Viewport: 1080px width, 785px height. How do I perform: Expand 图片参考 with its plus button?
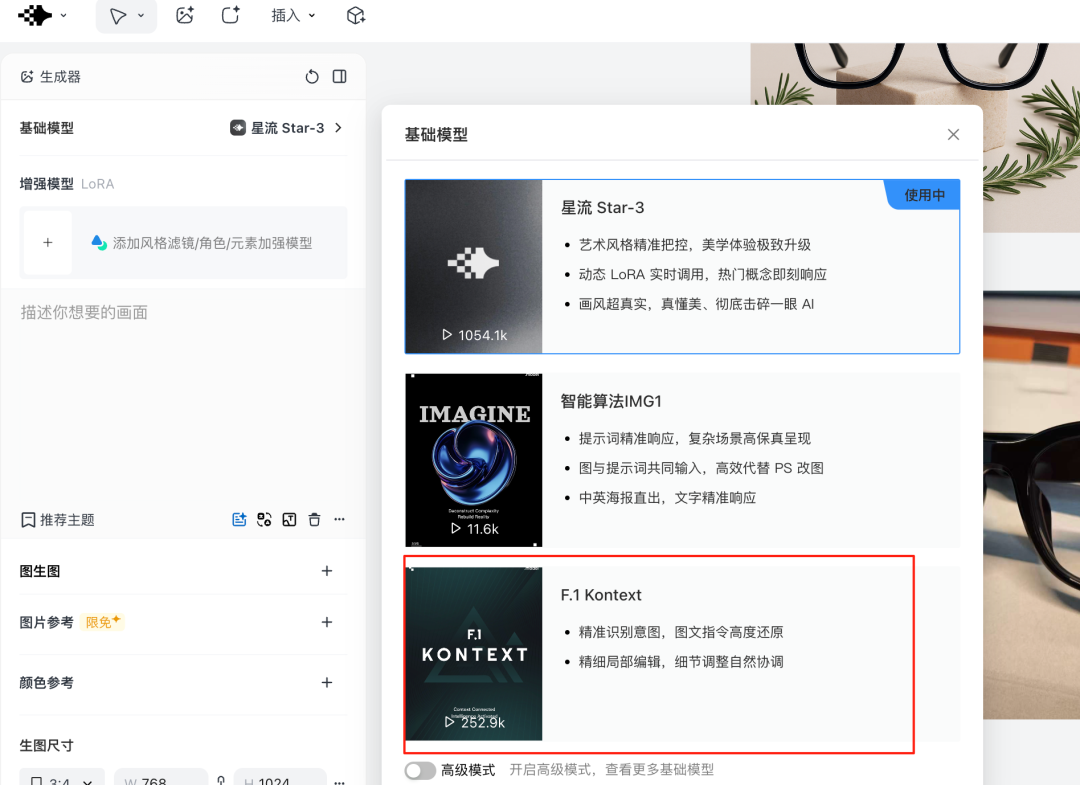click(x=327, y=622)
